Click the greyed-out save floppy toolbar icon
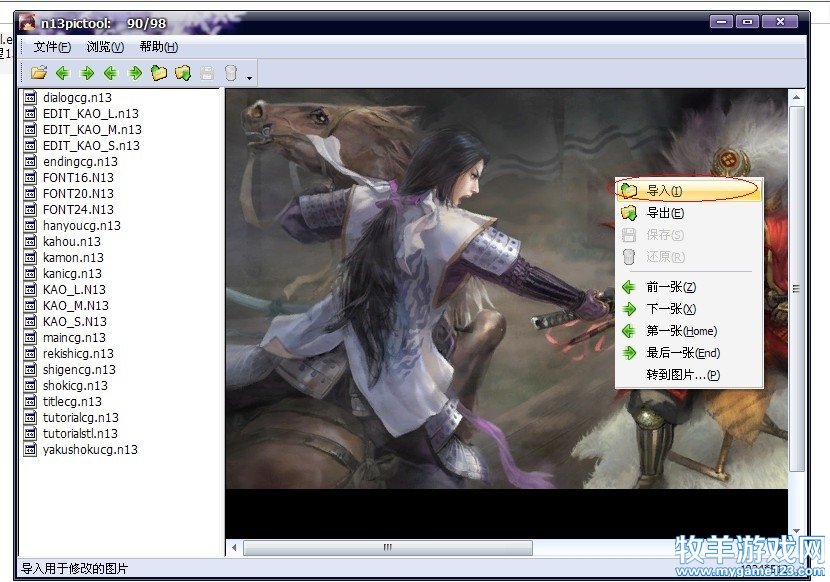 207,73
